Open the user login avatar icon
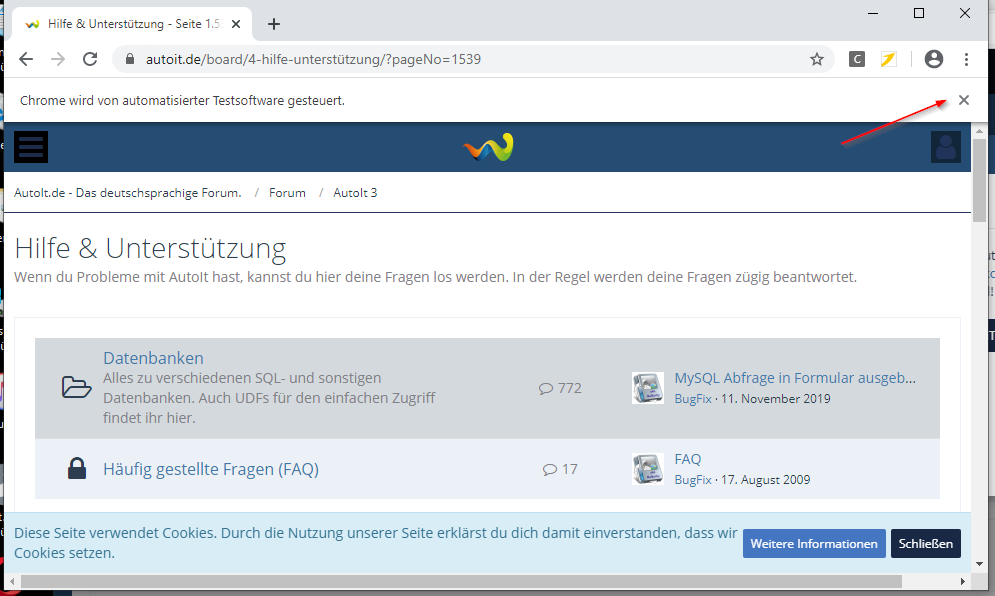 pos(945,147)
